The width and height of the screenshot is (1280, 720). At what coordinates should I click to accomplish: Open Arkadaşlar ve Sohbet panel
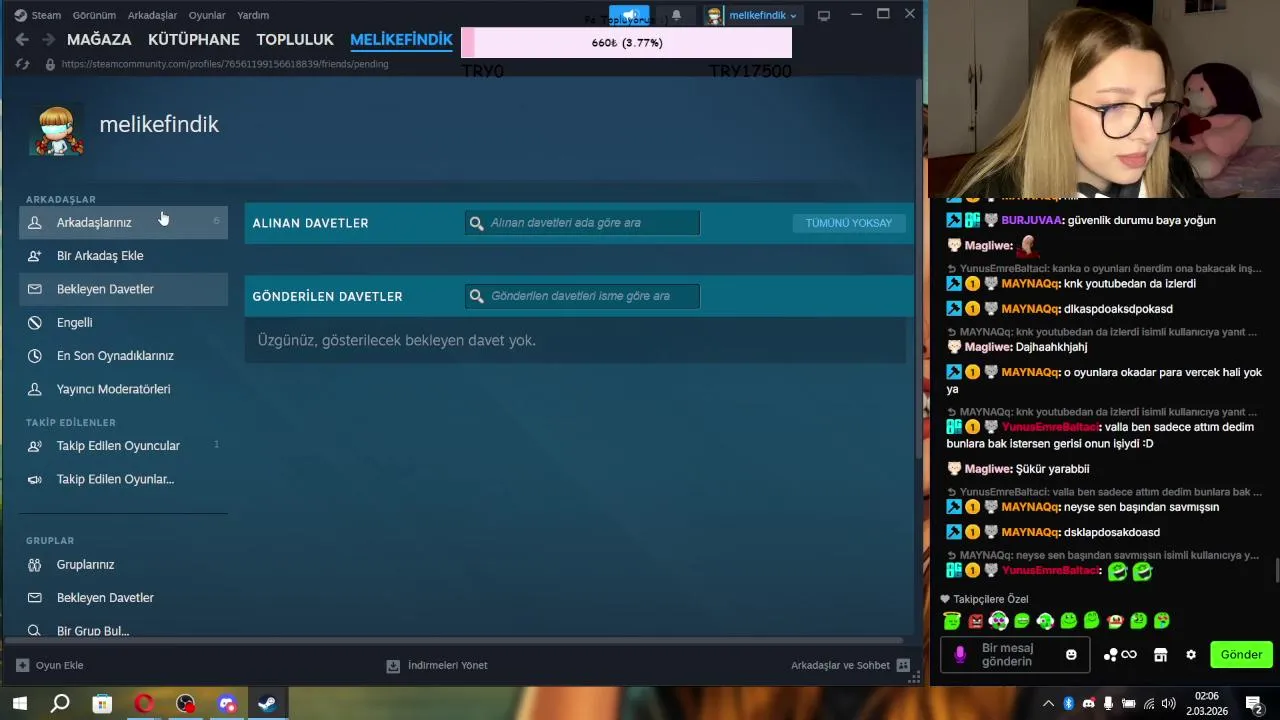click(850, 665)
